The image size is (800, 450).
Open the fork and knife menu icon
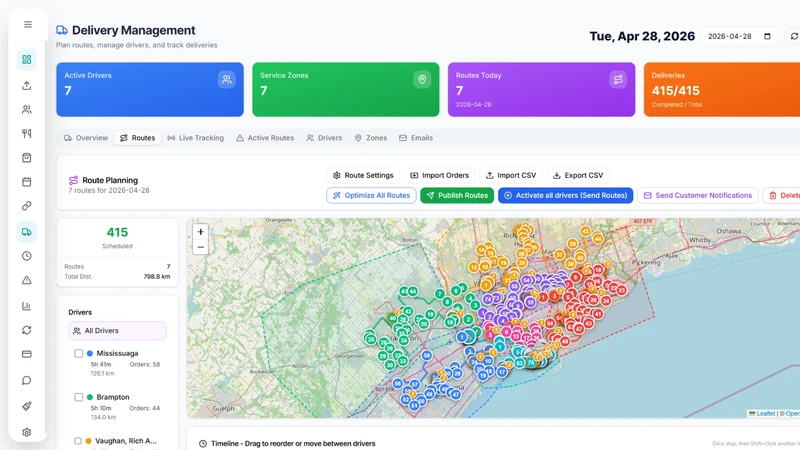[27, 133]
